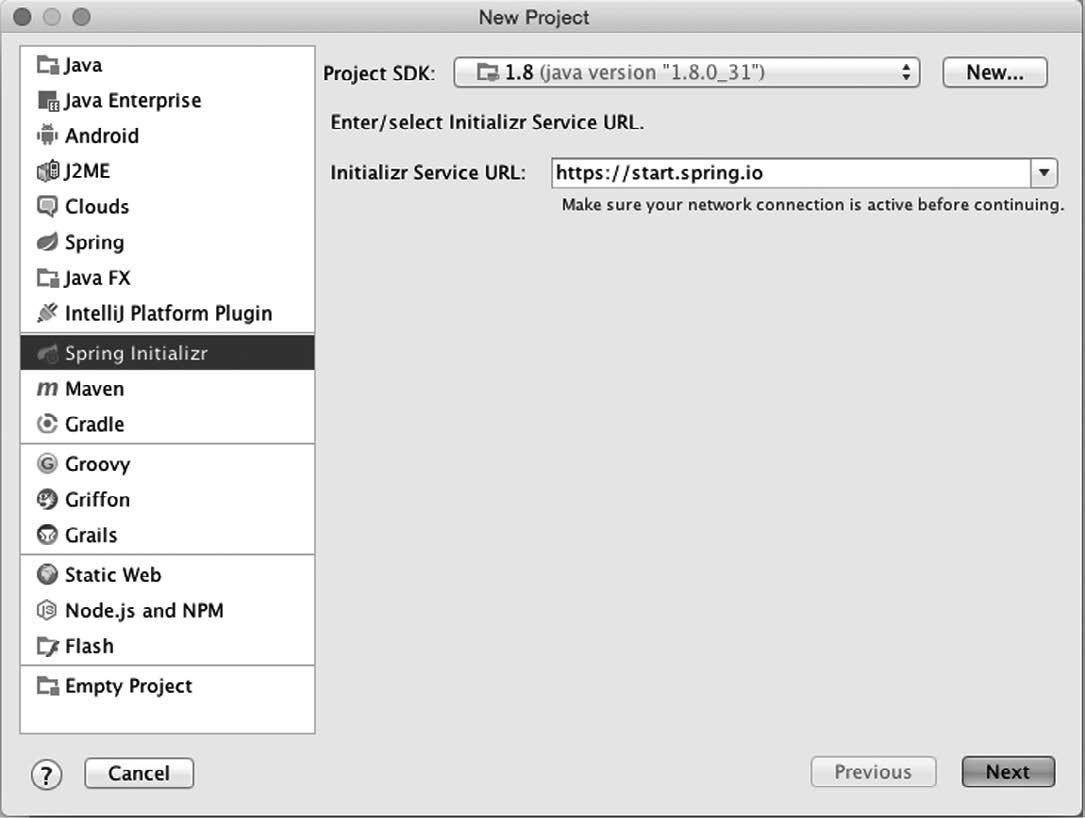Click the Groovy 'G' icon
1085x818 pixels.
coord(47,464)
